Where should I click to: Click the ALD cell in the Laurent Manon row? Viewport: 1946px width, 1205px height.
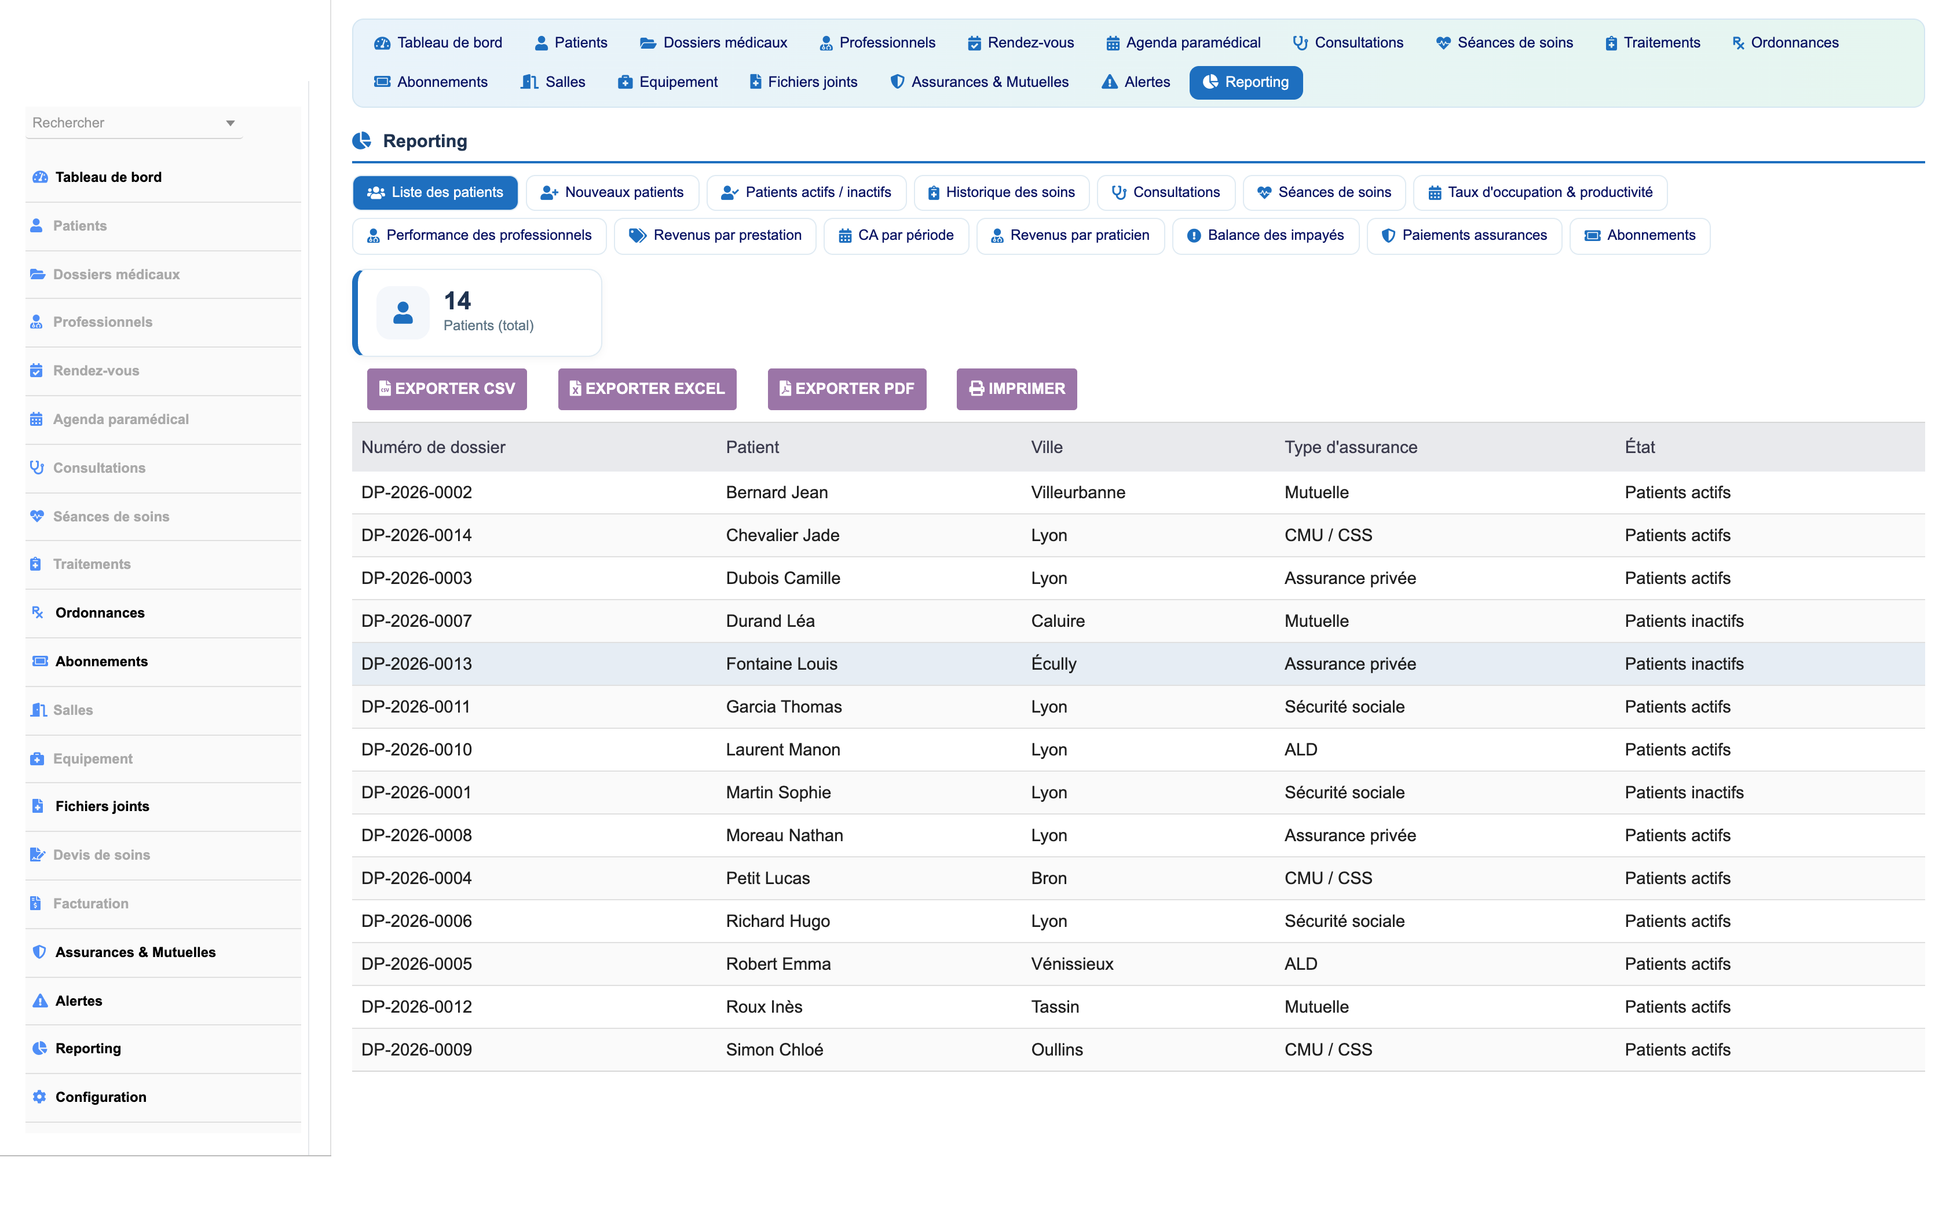click(1301, 750)
